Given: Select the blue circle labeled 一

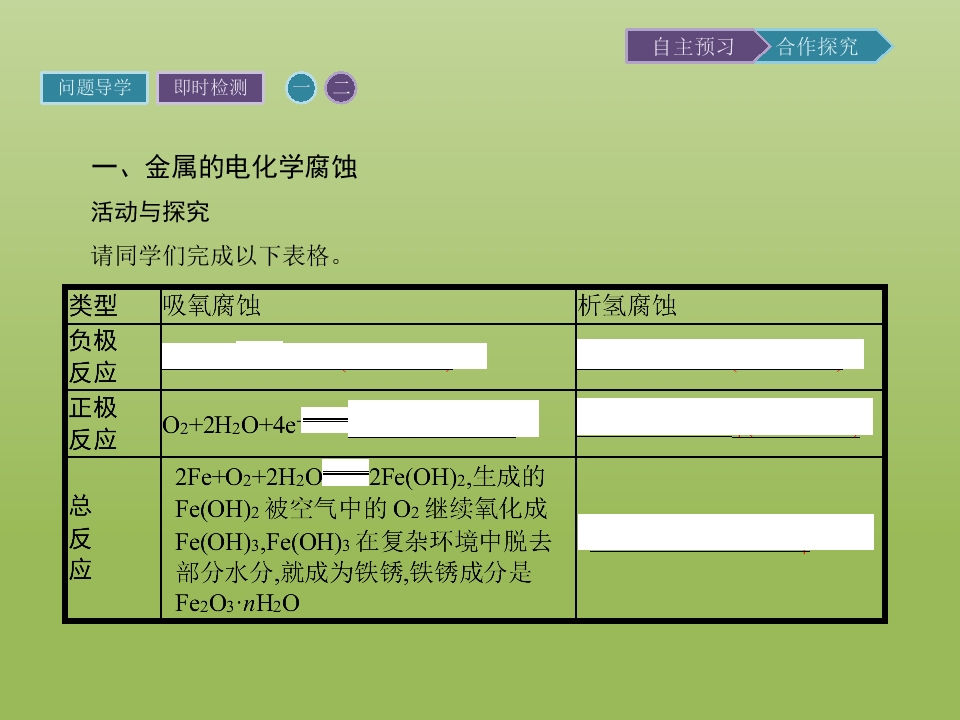Looking at the screenshot, I should coord(301,88).
